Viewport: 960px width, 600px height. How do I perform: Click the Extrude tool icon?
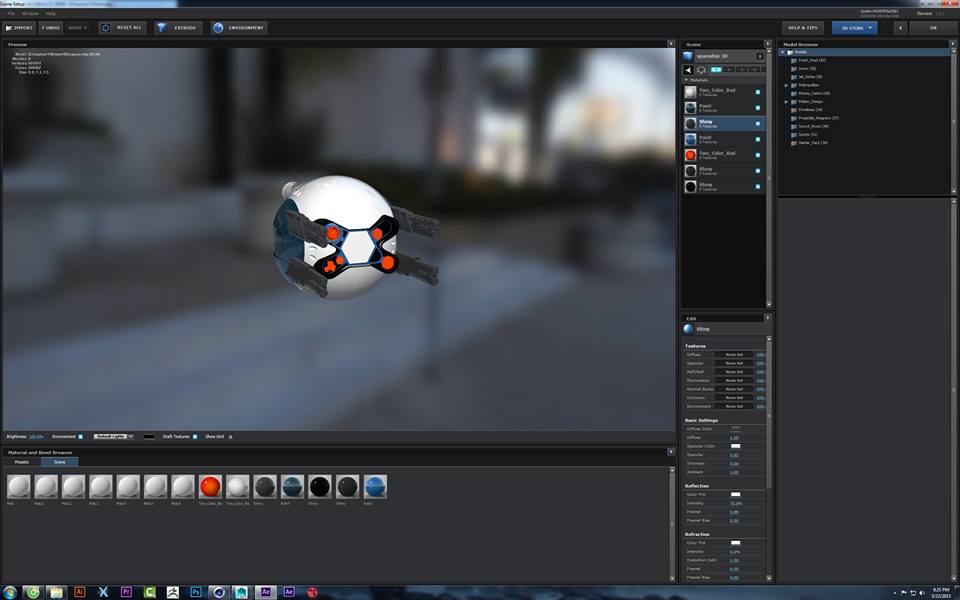pyautogui.click(x=163, y=28)
